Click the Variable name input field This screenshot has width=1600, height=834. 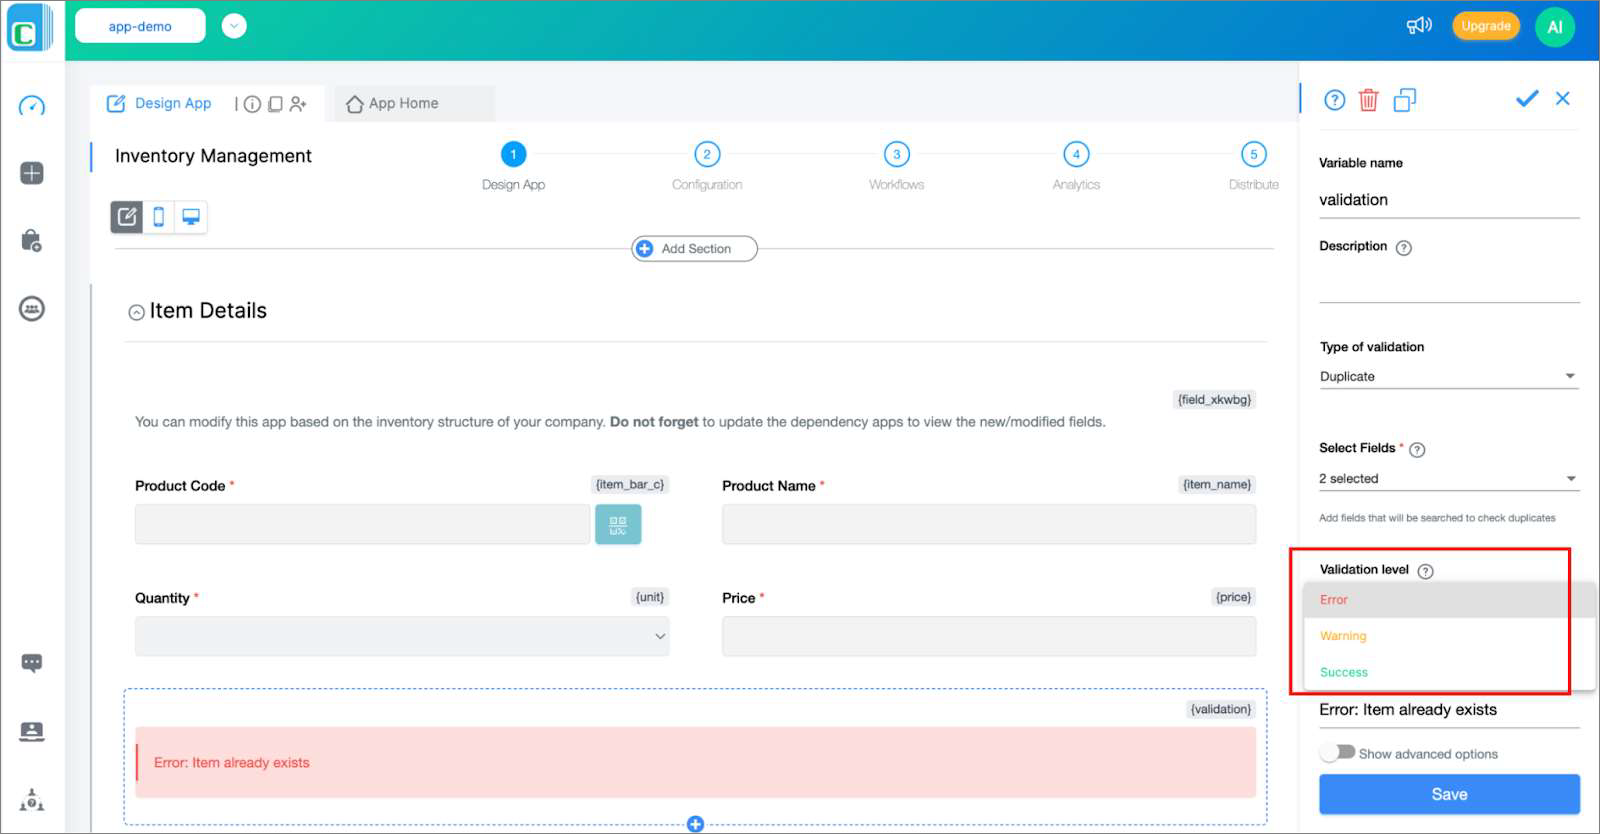(1449, 200)
